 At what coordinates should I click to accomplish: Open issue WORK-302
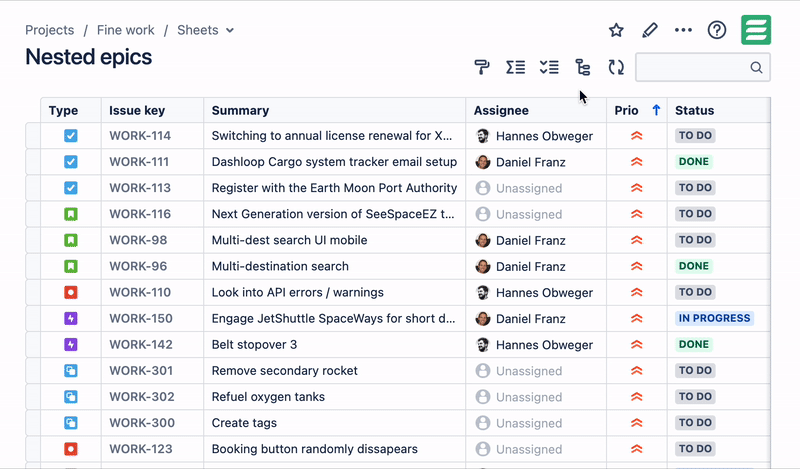pos(141,397)
